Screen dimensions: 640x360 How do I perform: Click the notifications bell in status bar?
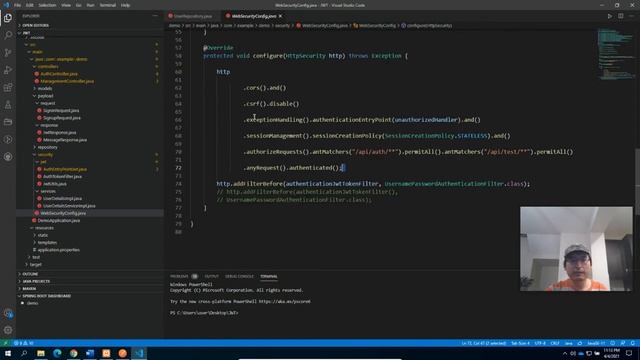pos(632,343)
